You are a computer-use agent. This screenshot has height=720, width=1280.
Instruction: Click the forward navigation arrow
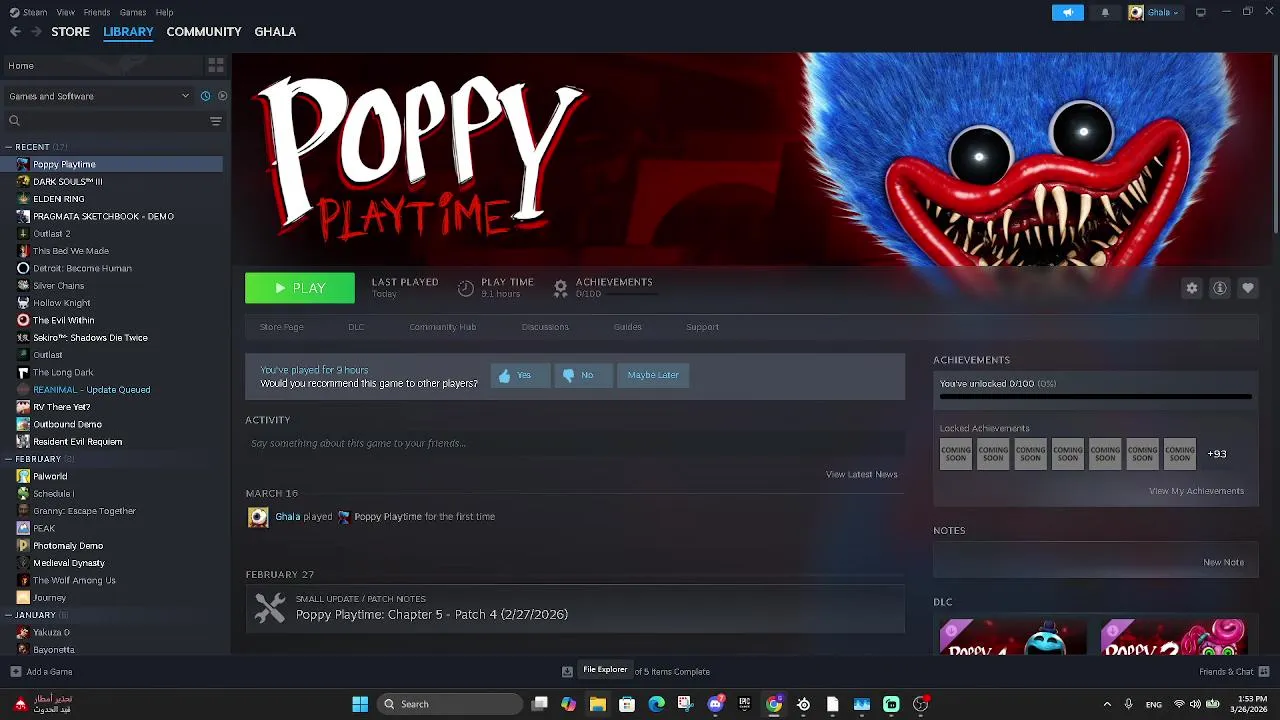(37, 32)
